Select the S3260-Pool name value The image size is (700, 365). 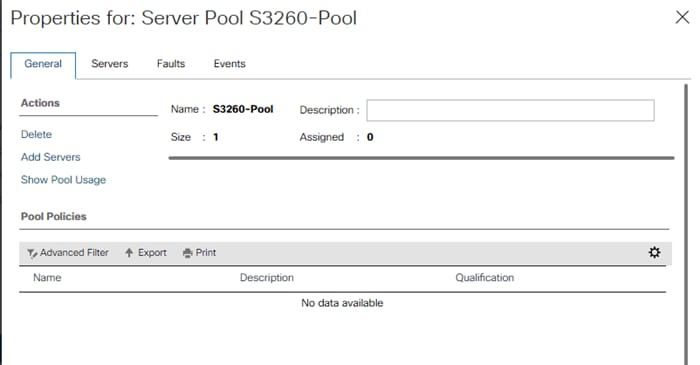[x=243, y=109]
